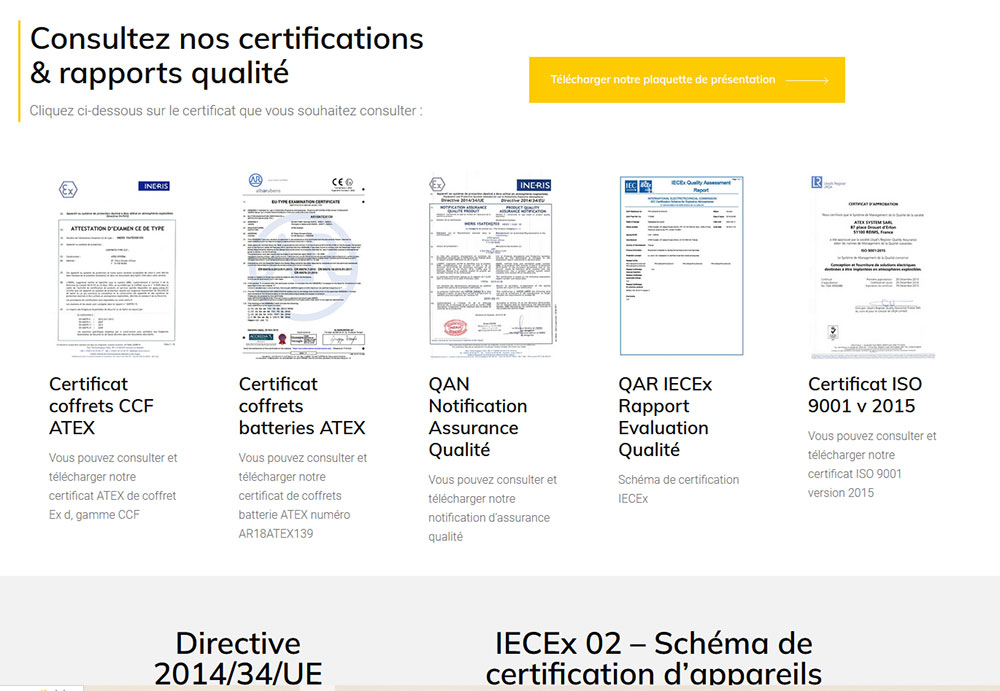Viewport: 1000px width, 691px height.
Task: Open the Certificat ISO 9001 thumbnail image
Action: (x=872, y=266)
